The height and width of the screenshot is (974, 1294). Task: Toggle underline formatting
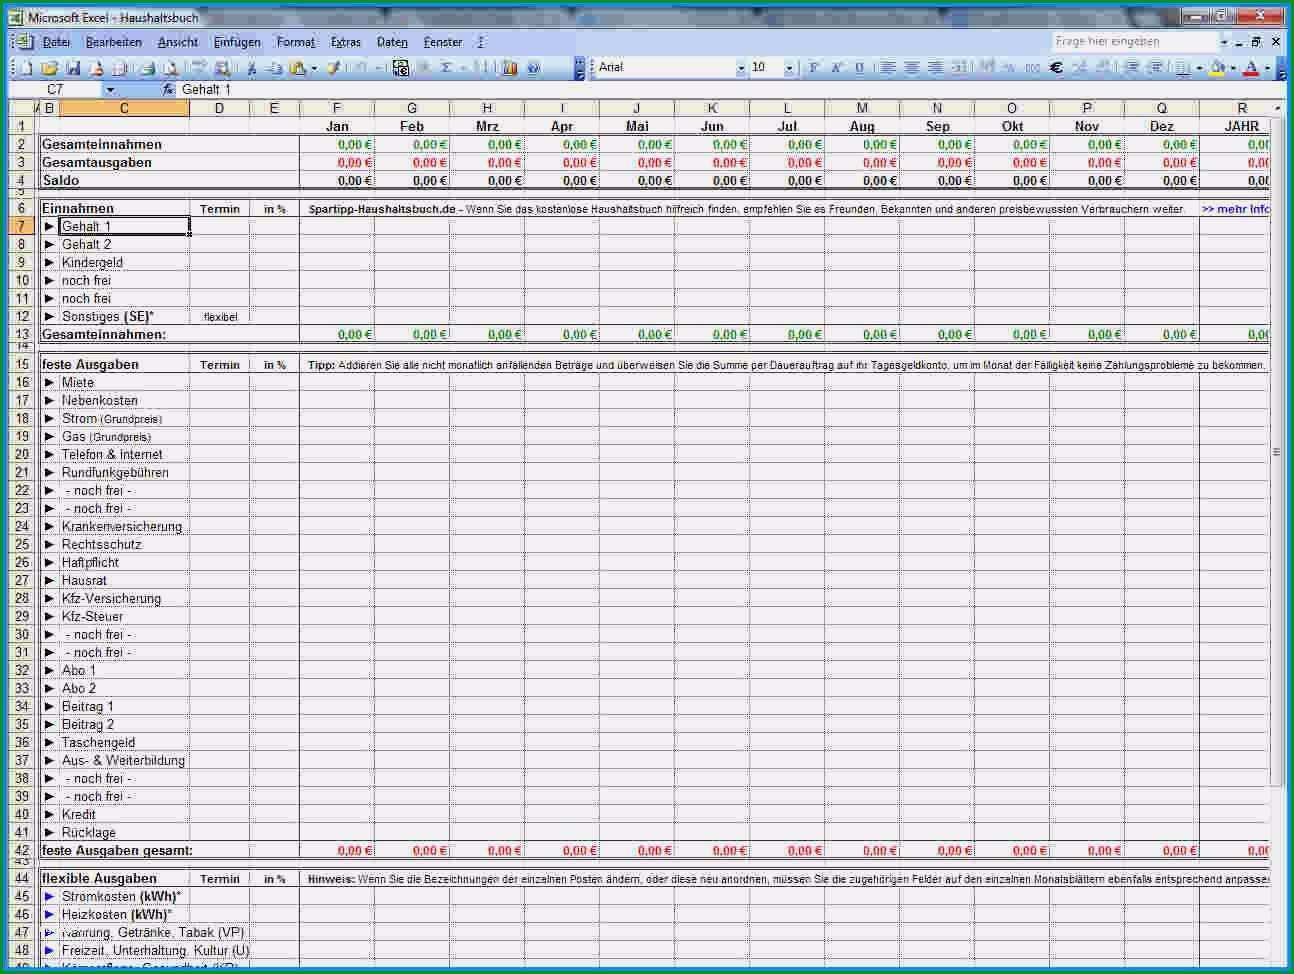tap(860, 68)
